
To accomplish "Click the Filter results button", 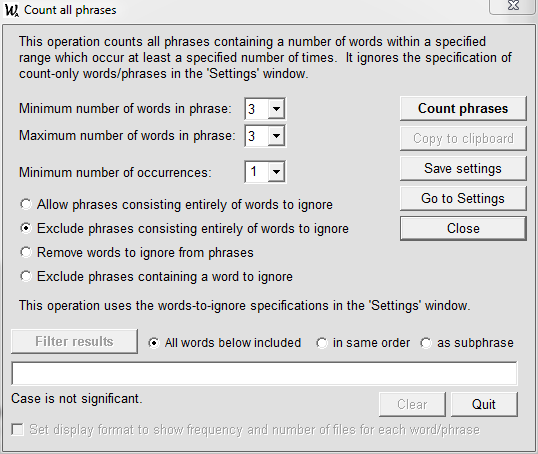I will 74,341.
